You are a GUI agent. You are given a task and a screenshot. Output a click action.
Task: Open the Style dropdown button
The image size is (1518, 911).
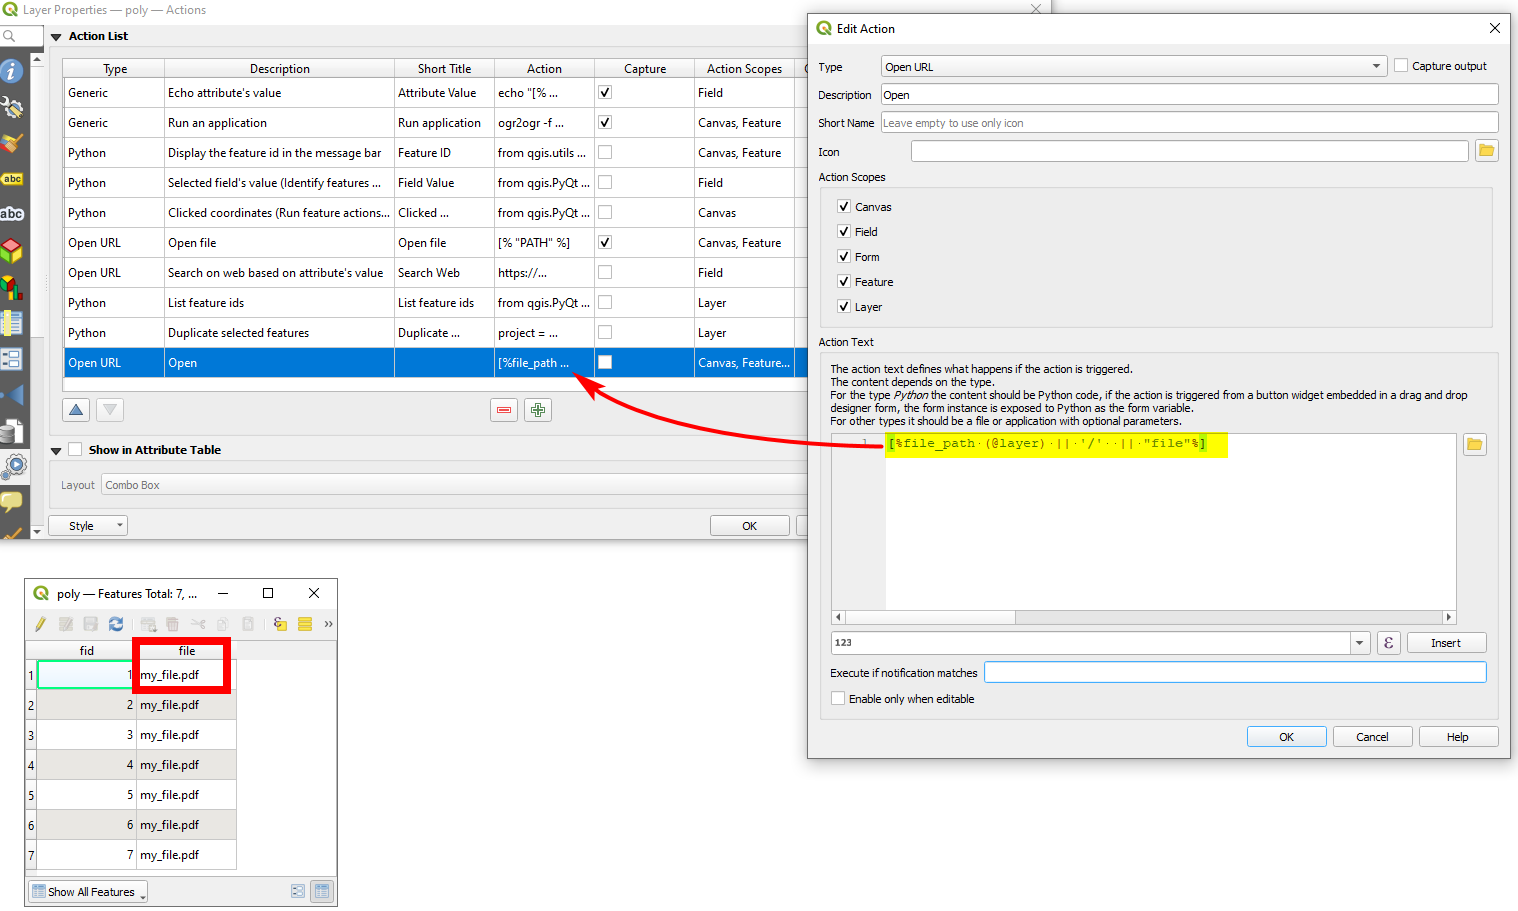point(88,525)
